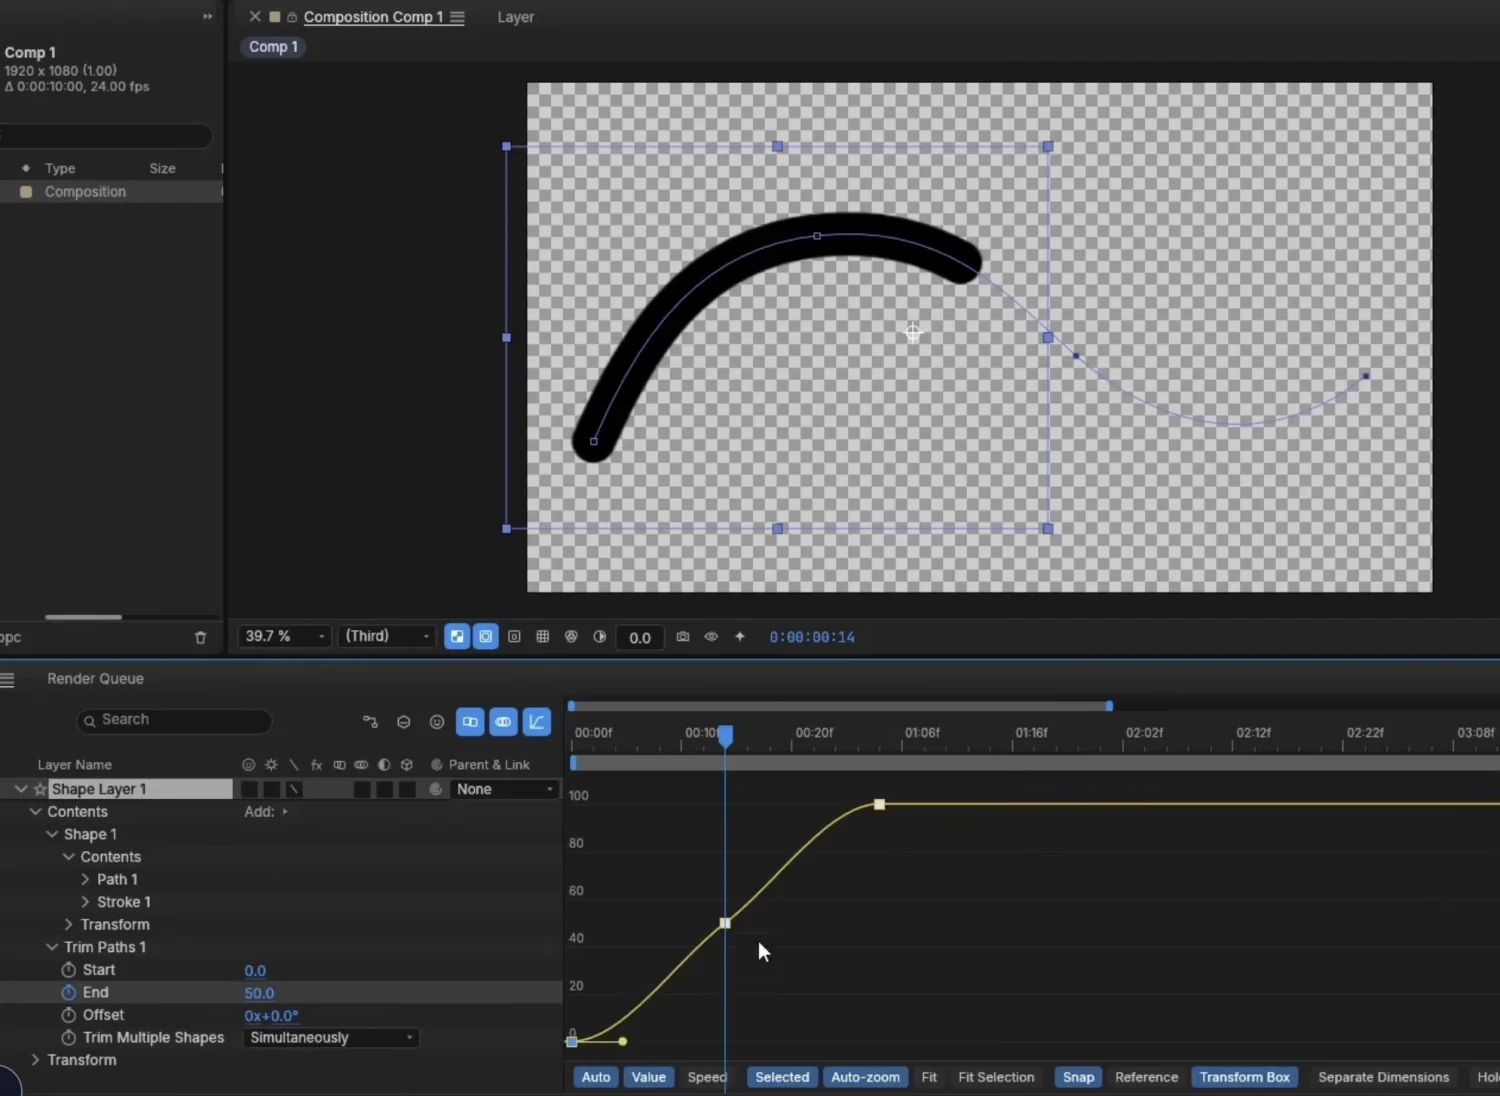
Task: Click the Value graph button
Action: 649,1077
